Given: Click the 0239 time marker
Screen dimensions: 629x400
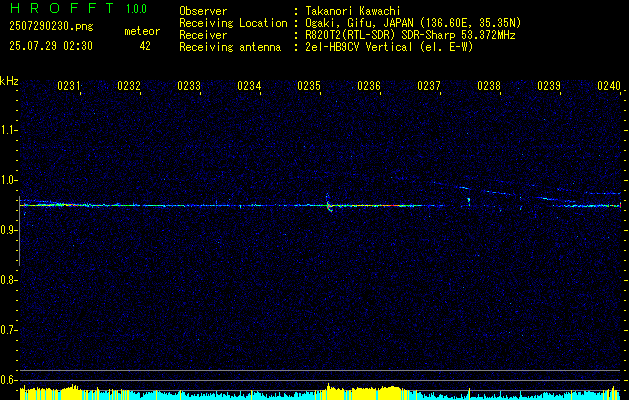Looking at the screenshot, I should pyautogui.click(x=549, y=85).
